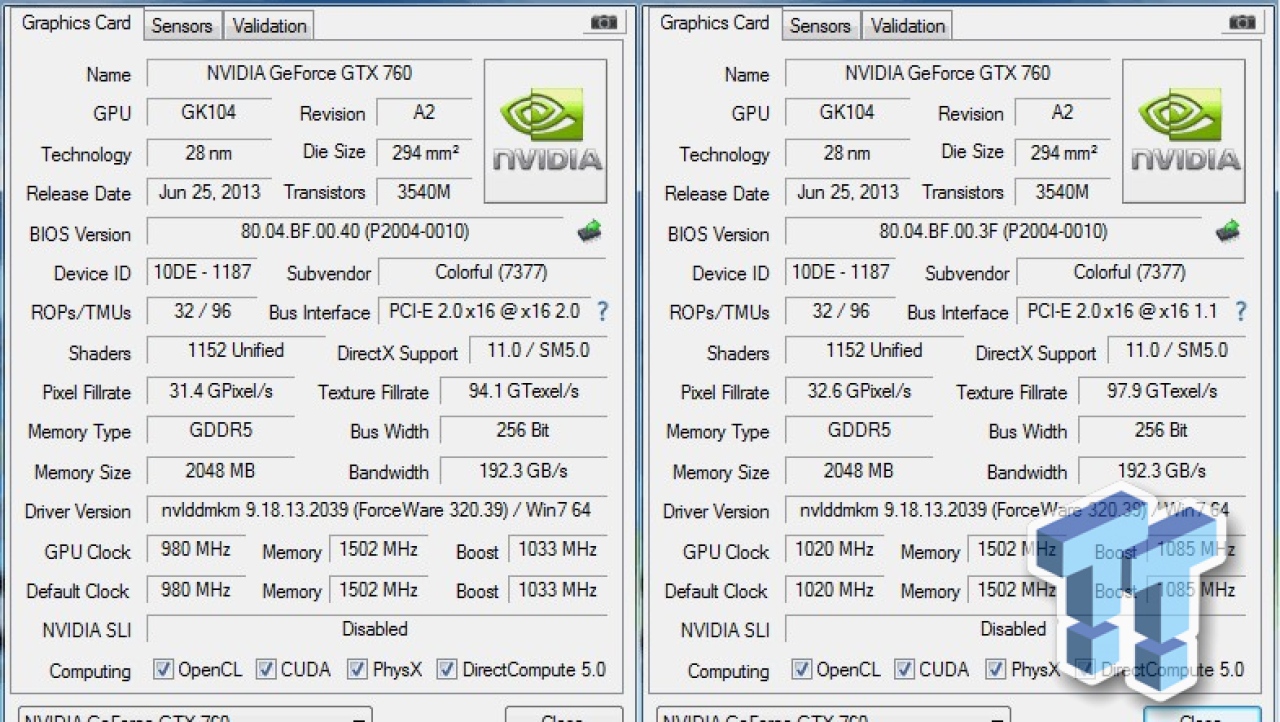Click GK104 GPU value in left window
The width and height of the screenshot is (1280, 722).
209,112
